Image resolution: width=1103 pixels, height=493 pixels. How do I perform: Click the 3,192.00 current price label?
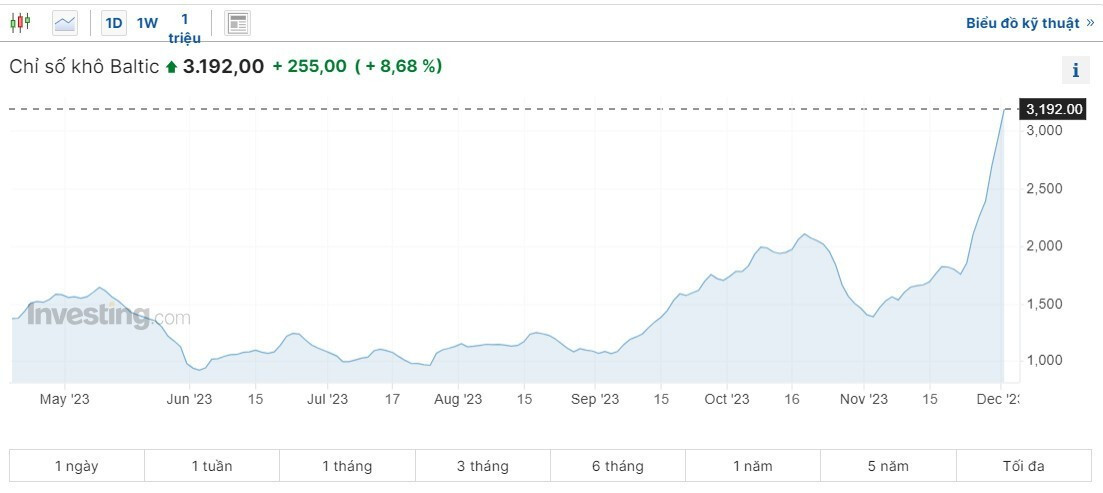point(1054,109)
